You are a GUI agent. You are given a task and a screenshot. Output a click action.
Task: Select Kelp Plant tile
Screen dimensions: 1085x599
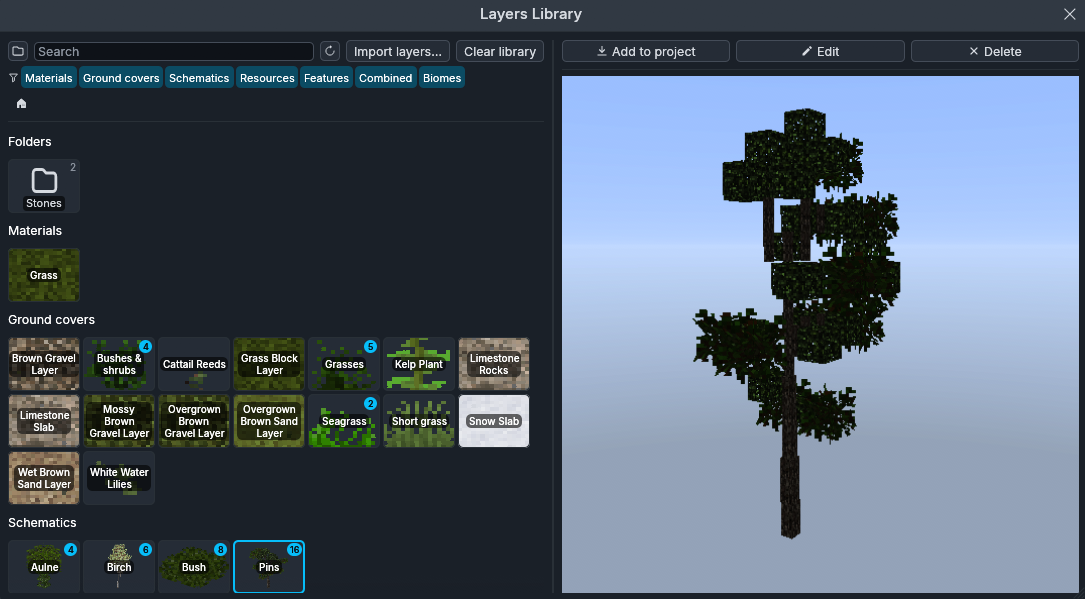(419, 364)
